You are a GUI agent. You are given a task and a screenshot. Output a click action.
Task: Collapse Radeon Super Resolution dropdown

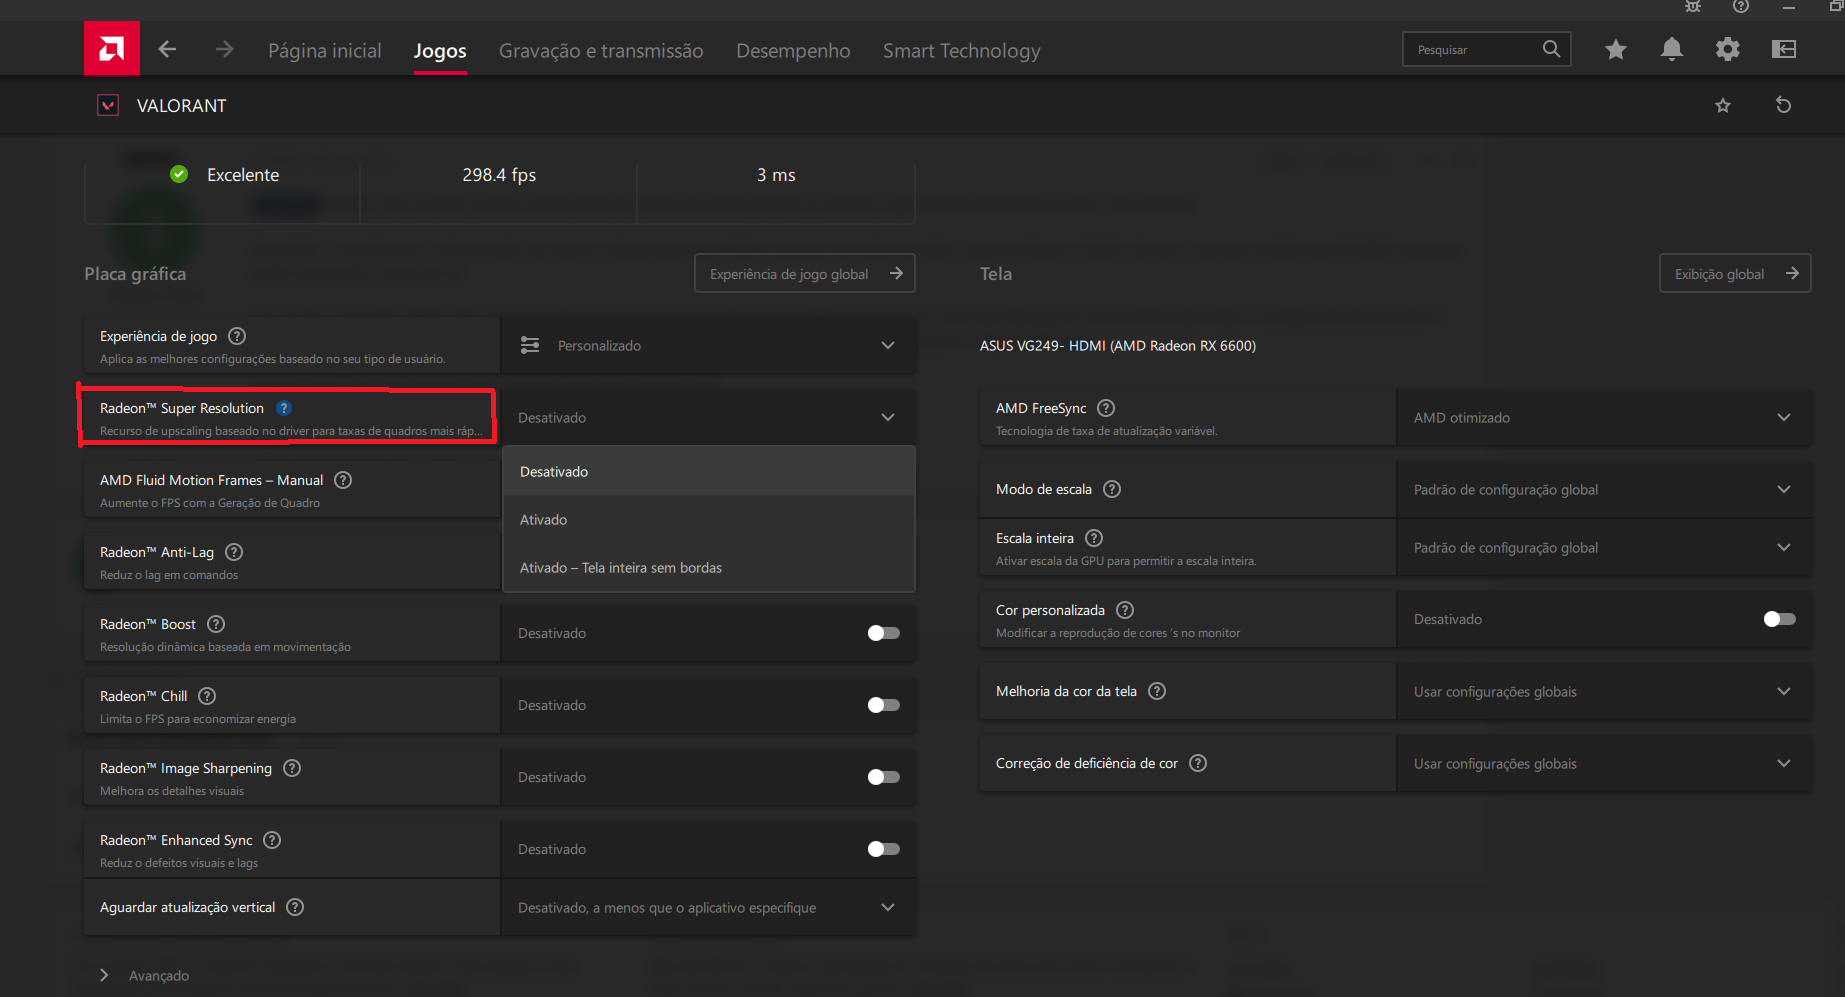[x=708, y=417]
